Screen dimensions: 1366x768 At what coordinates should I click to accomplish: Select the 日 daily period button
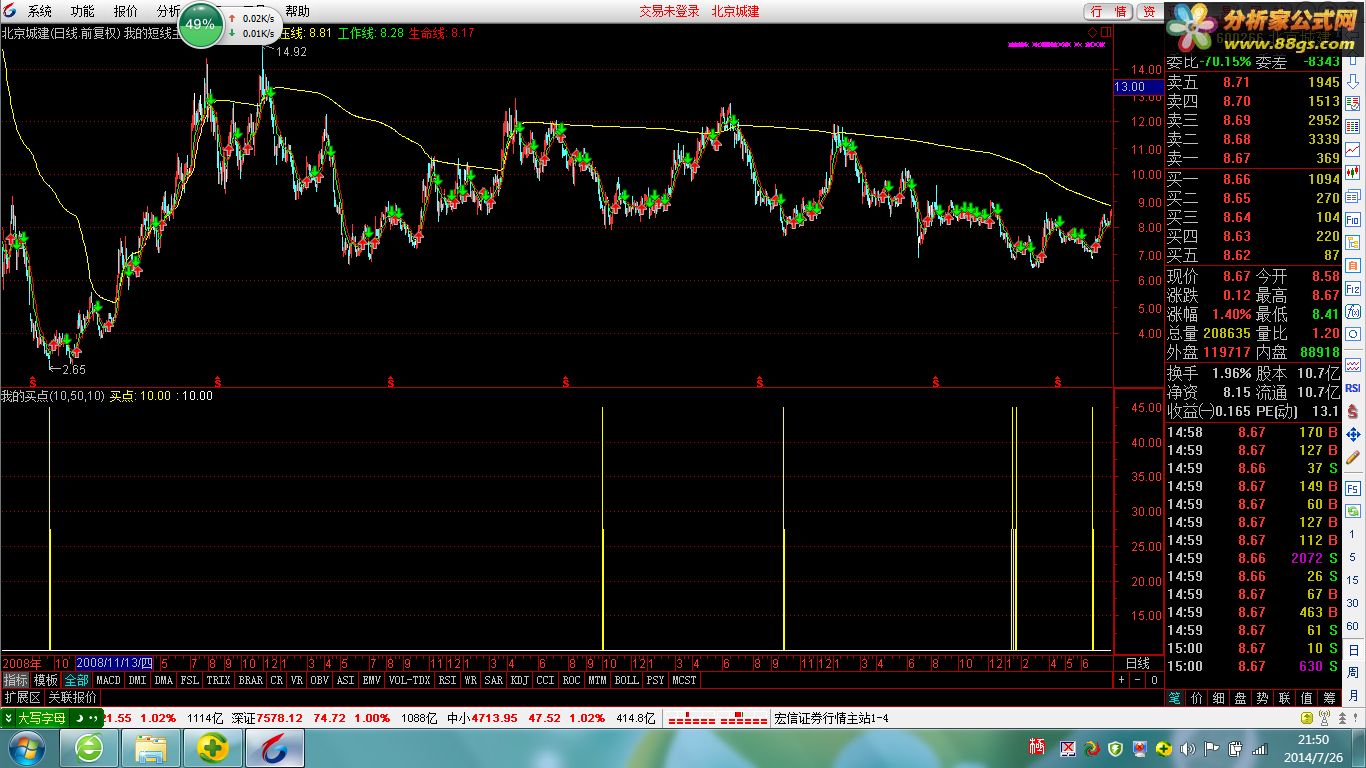coord(1353,649)
